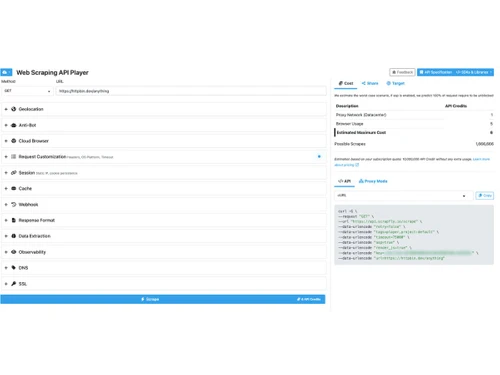Open the GET method dropdown
This screenshot has width=500, height=375.
(27, 91)
